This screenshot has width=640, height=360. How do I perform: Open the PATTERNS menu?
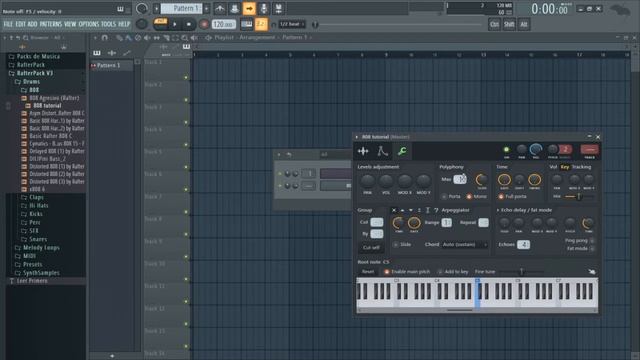tap(51, 24)
